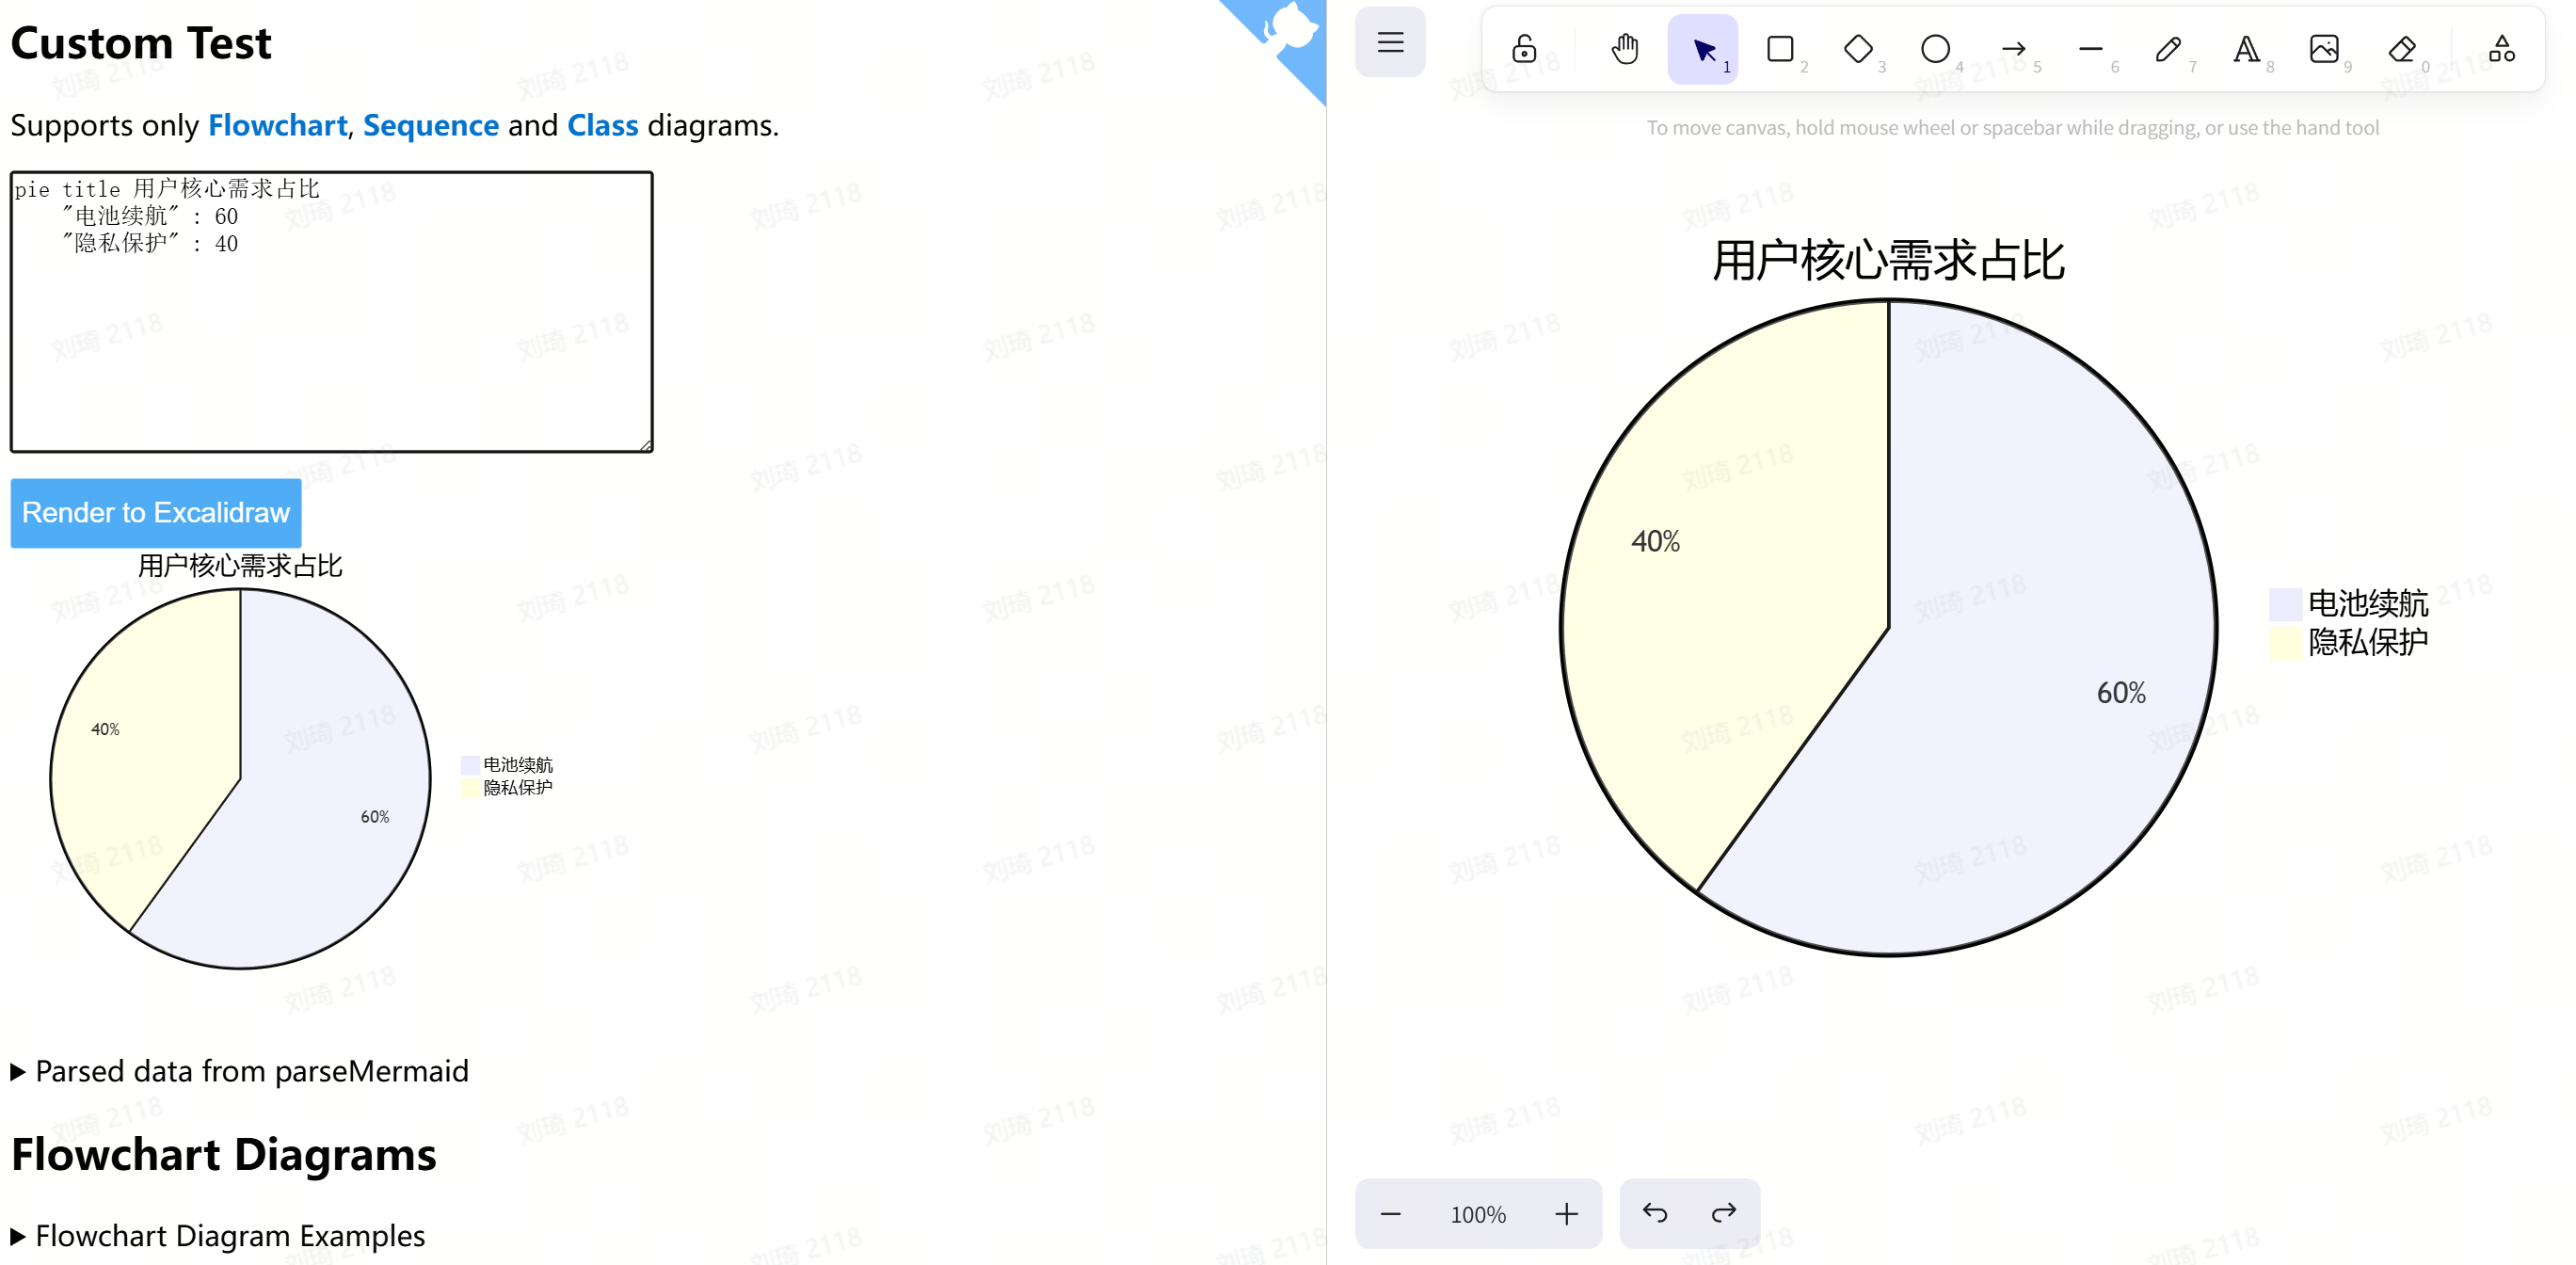Select the Text tool
2576x1265 pixels.
pos(2246,48)
